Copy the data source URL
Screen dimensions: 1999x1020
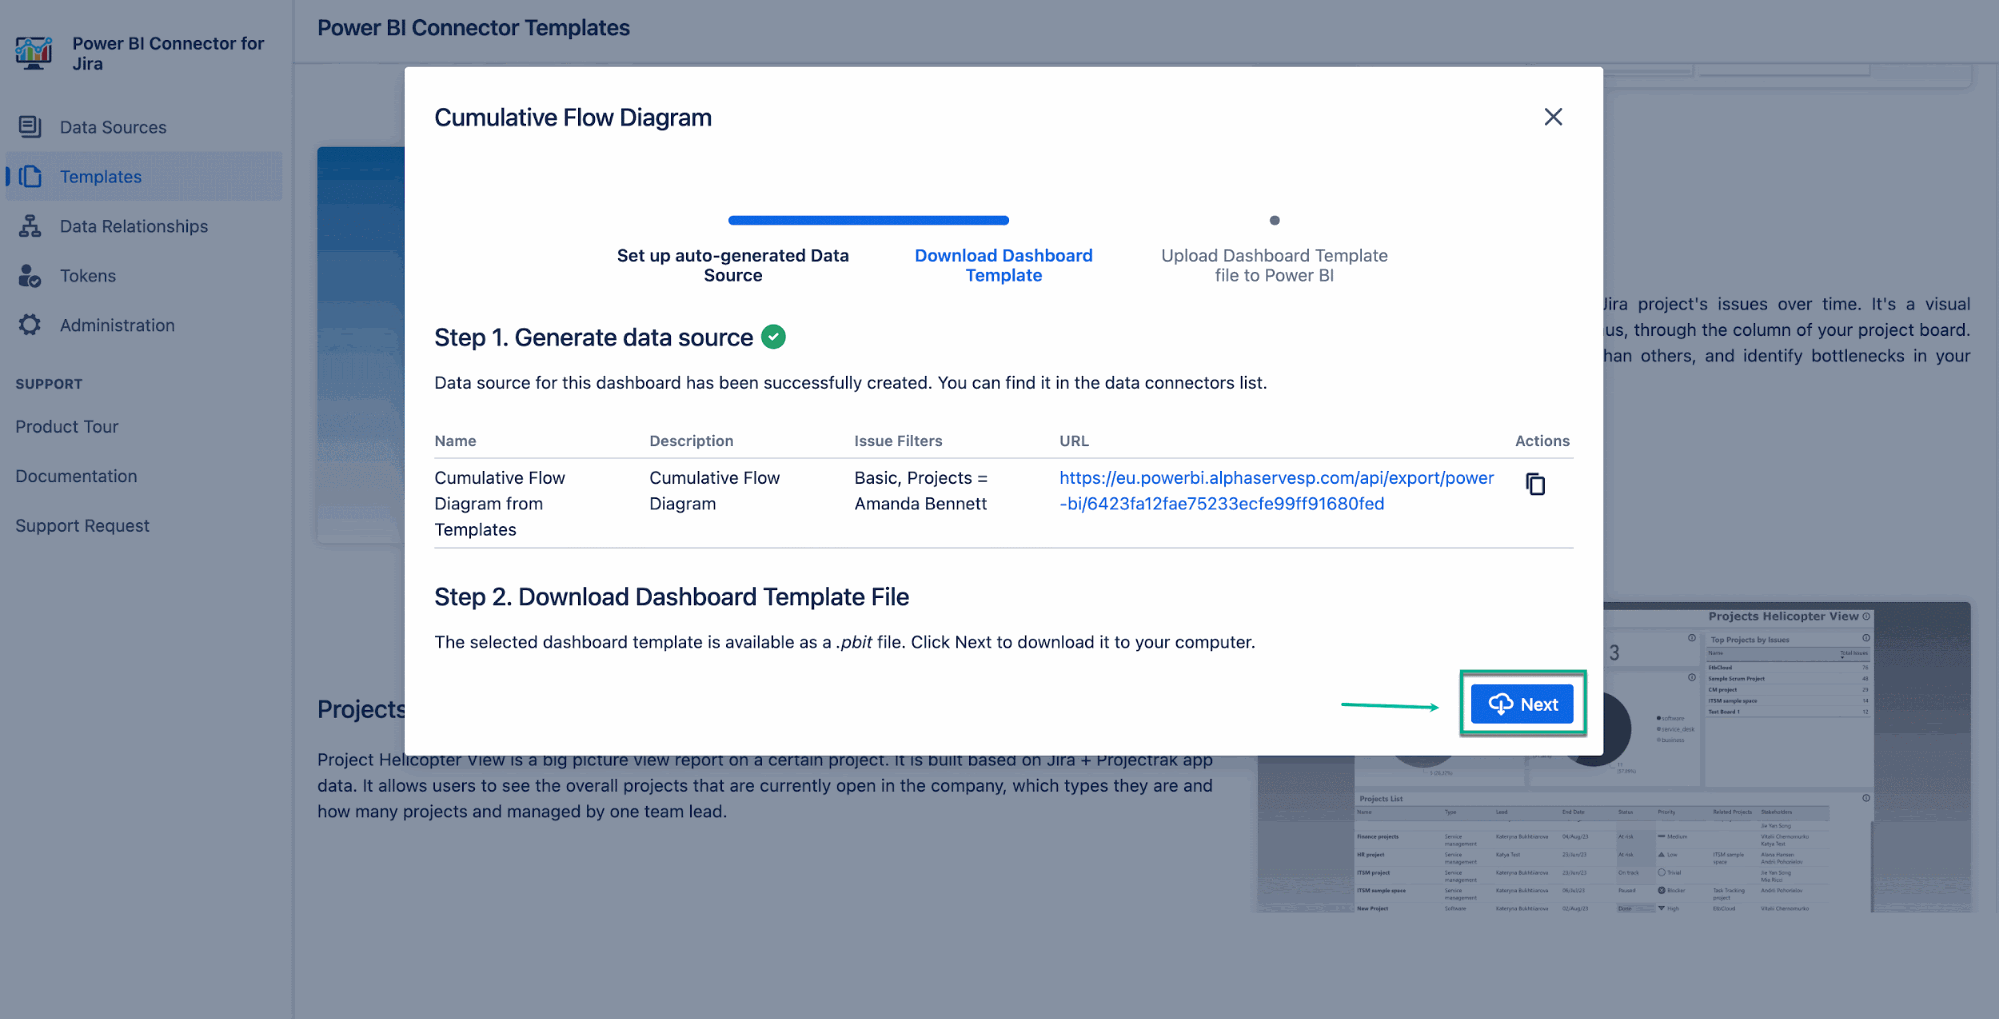(x=1536, y=484)
